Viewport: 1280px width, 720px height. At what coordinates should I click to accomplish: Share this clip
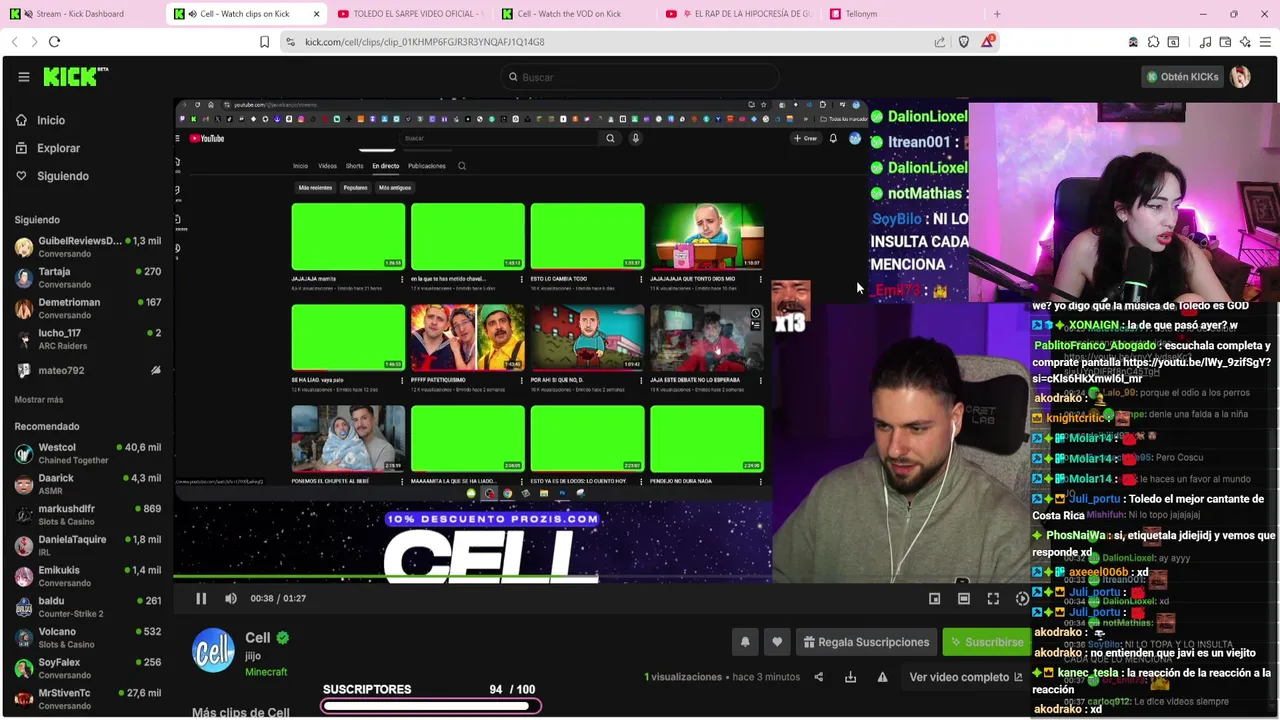pyautogui.click(x=818, y=677)
